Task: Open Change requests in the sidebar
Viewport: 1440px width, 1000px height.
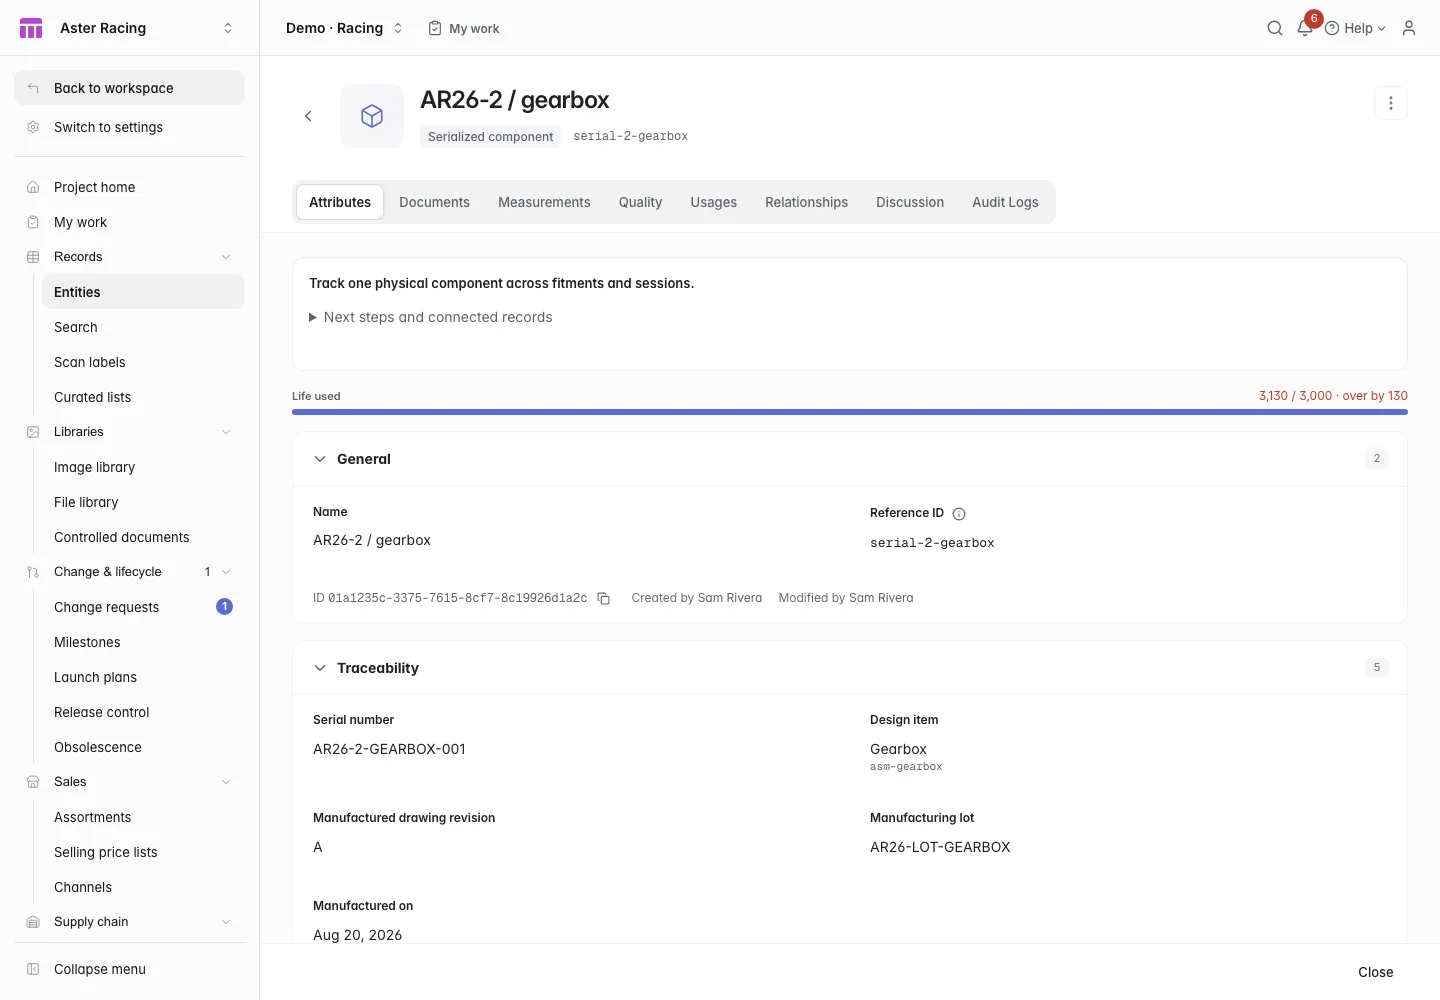Action: 143,607
